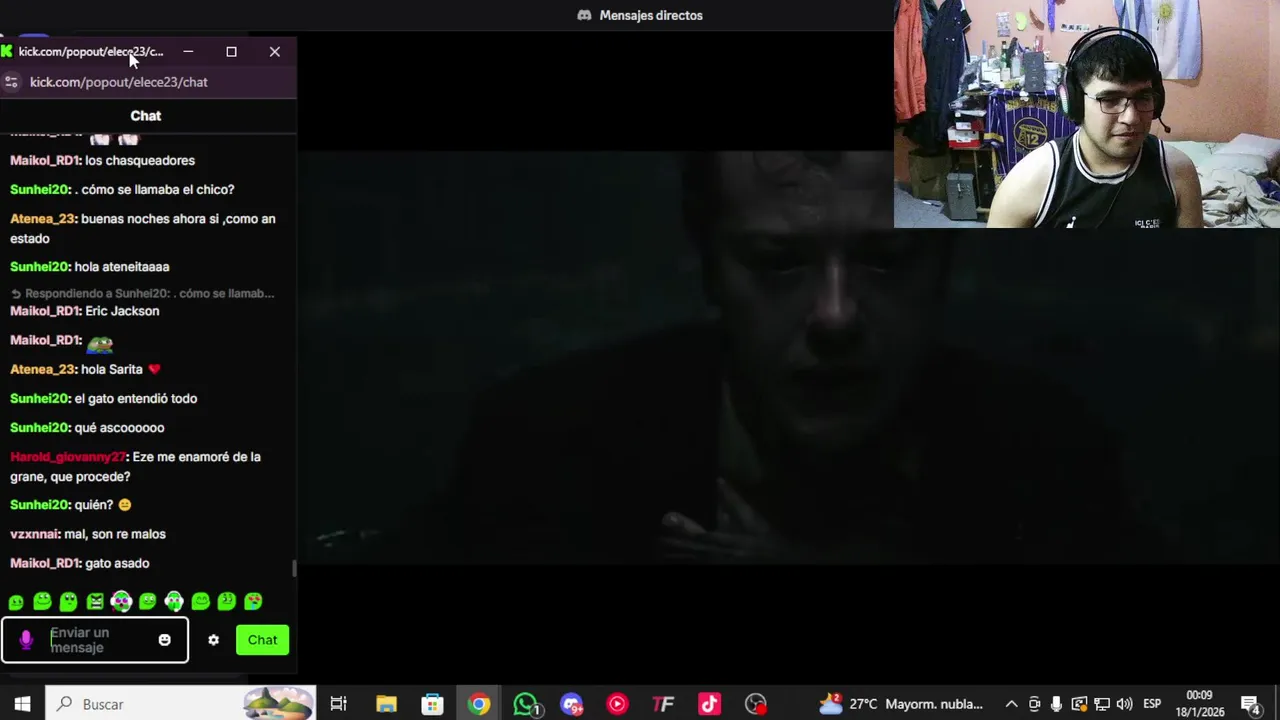This screenshot has height=720, width=1280.
Task: Insert the heart-eyes crying green emote
Action: [253, 601]
